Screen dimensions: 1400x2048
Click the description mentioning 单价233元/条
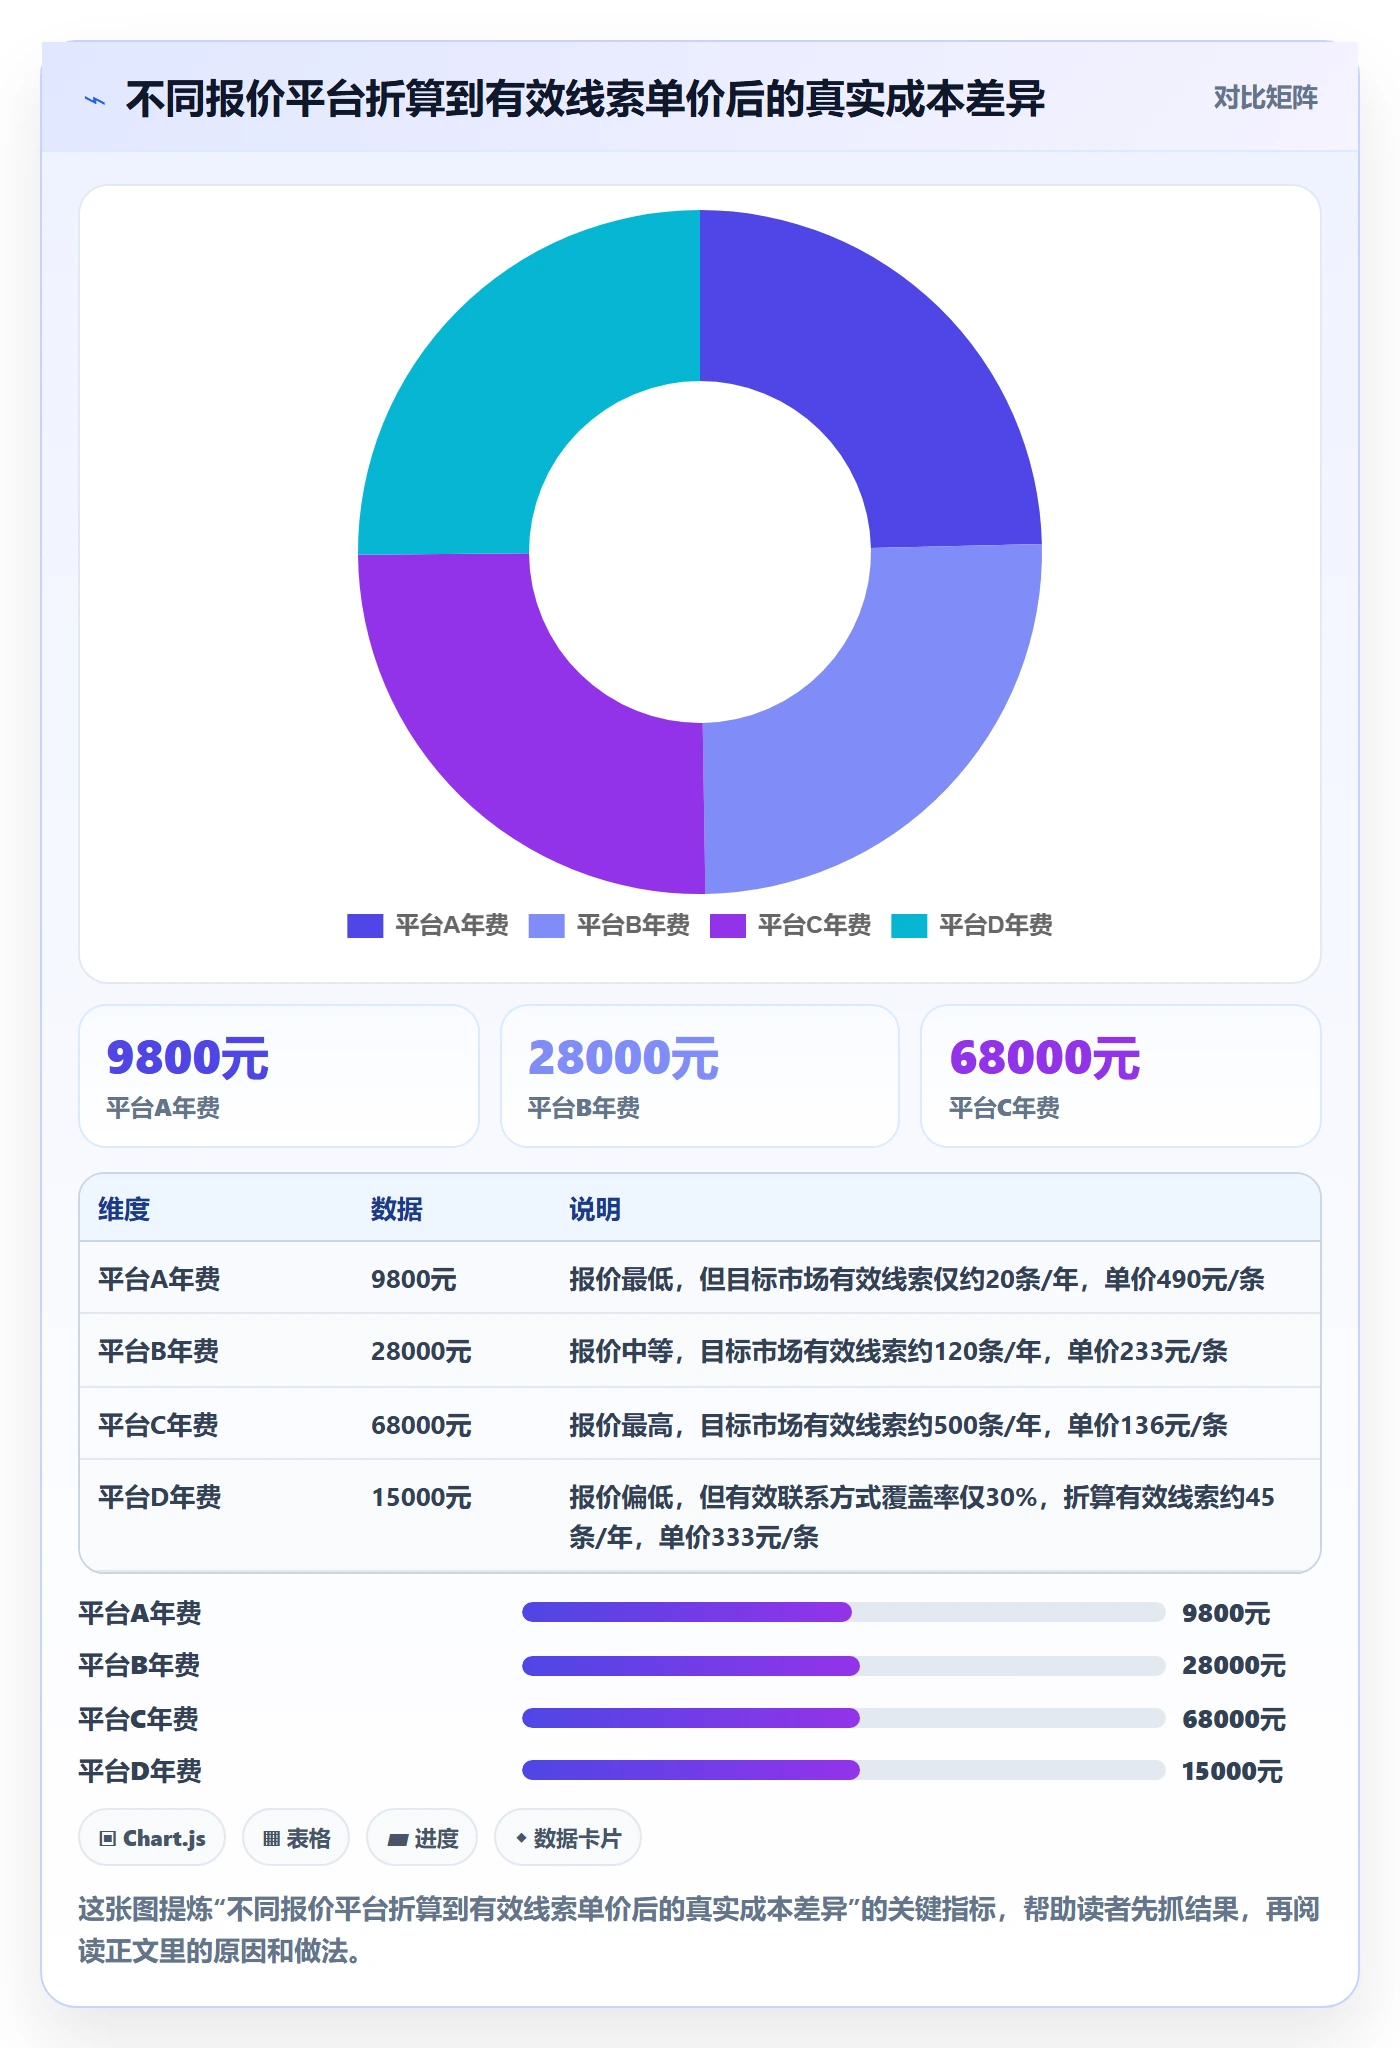tap(898, 1351)
